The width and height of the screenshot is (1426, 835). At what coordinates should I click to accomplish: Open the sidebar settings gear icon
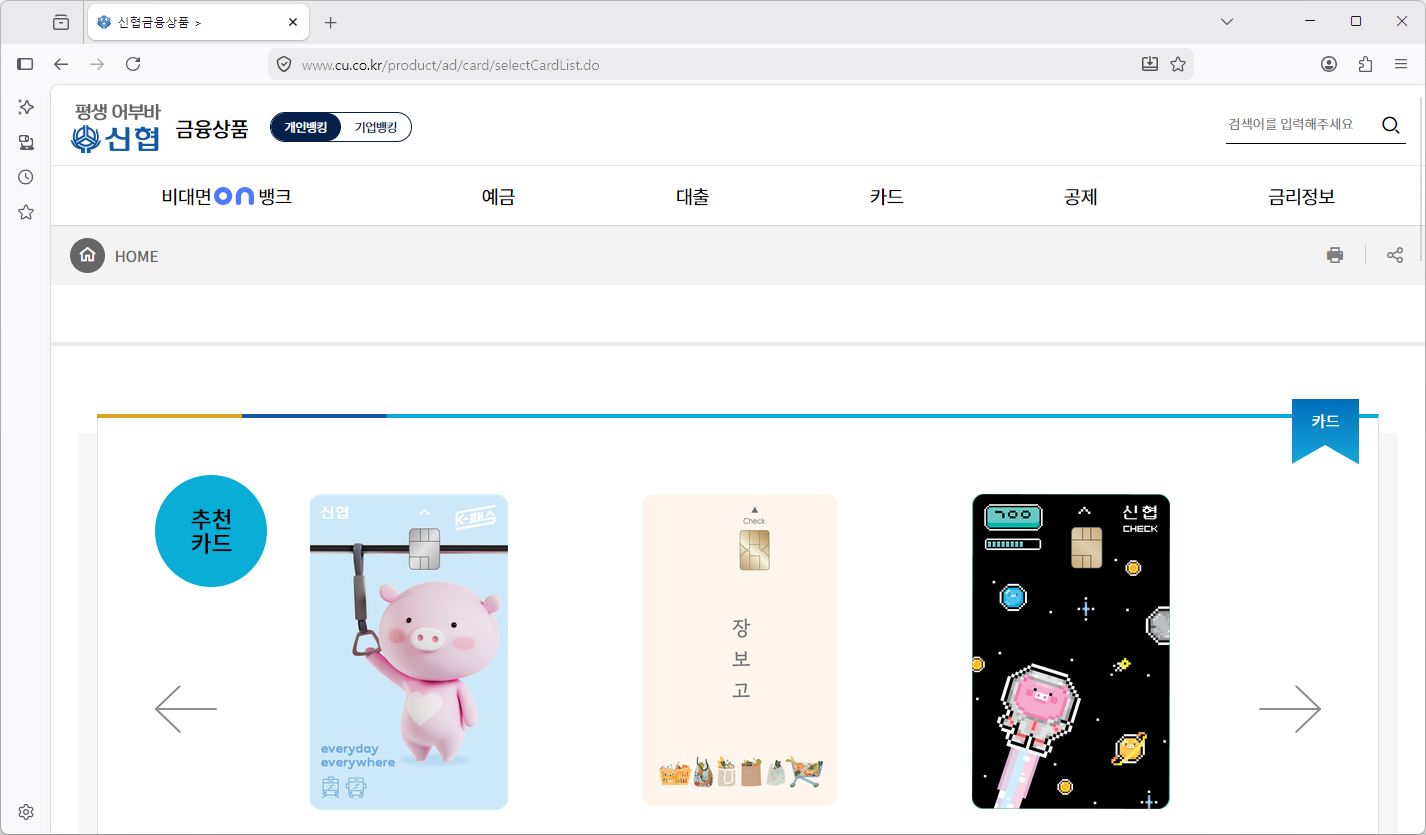[26, 811]
